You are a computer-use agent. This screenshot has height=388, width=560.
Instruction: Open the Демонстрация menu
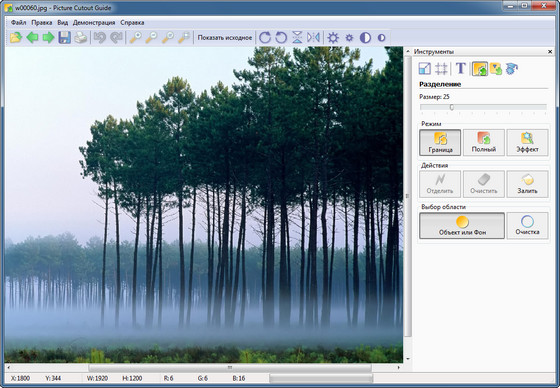(x=94, y=23)
